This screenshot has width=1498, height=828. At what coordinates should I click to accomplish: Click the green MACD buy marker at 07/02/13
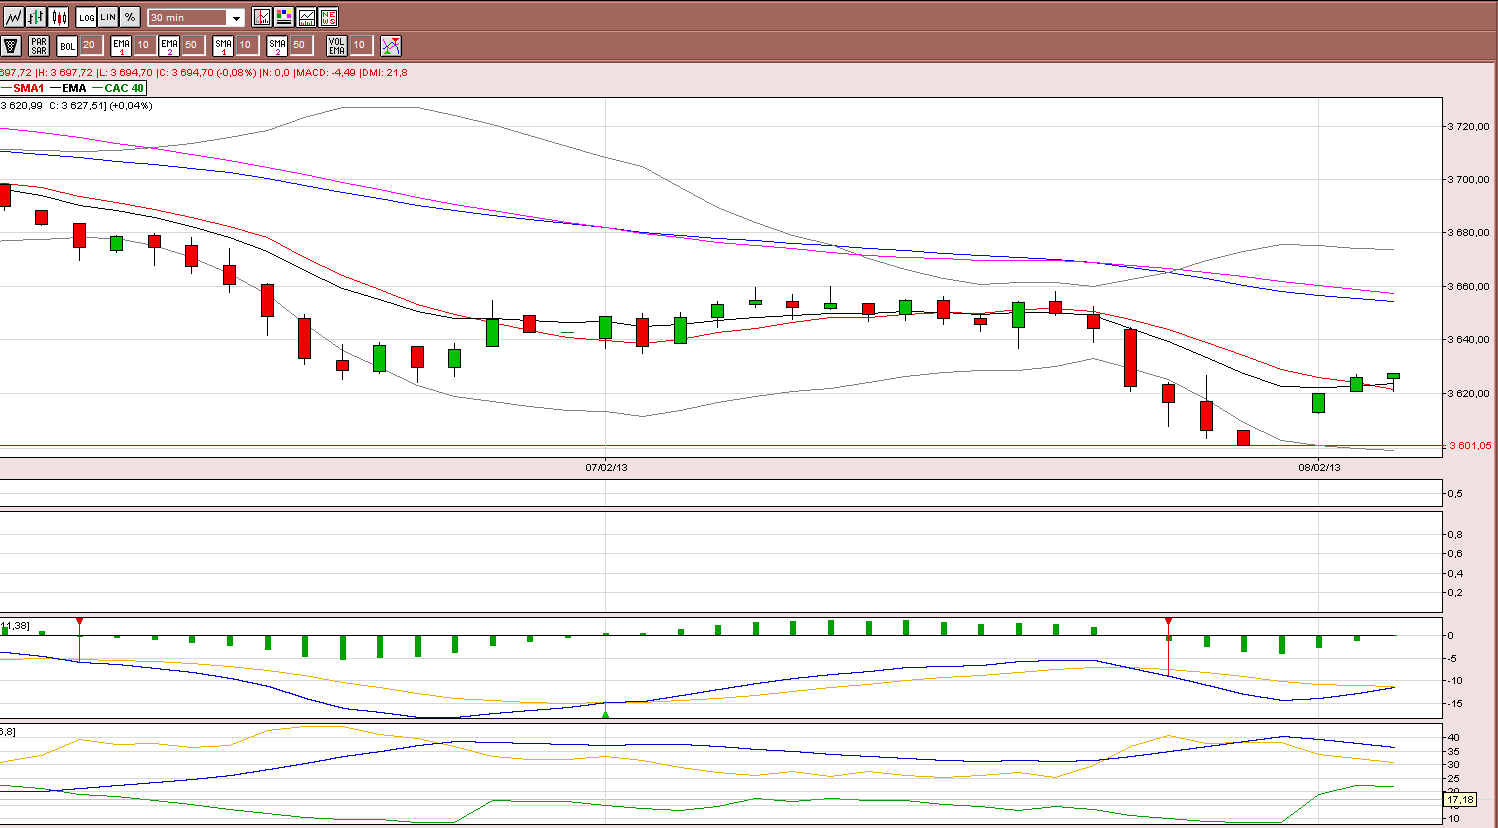[x=605, y=714]
